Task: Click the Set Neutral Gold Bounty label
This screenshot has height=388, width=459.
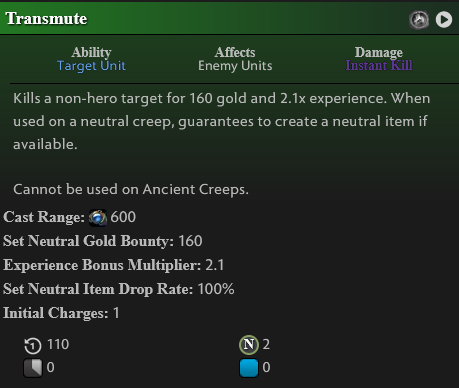Action: coord(88,241)
